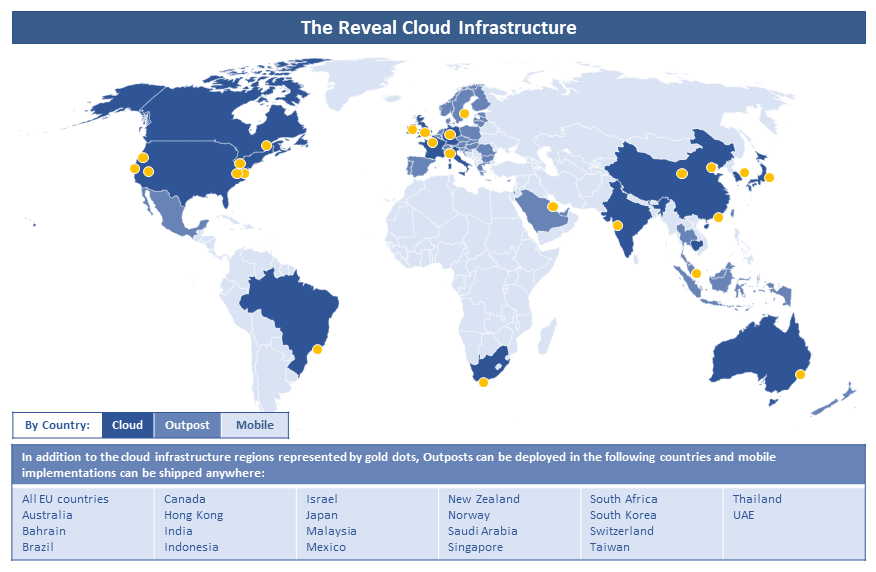Click the gold dot in India
Screen dimensions: 876x572
click(617, 226)
